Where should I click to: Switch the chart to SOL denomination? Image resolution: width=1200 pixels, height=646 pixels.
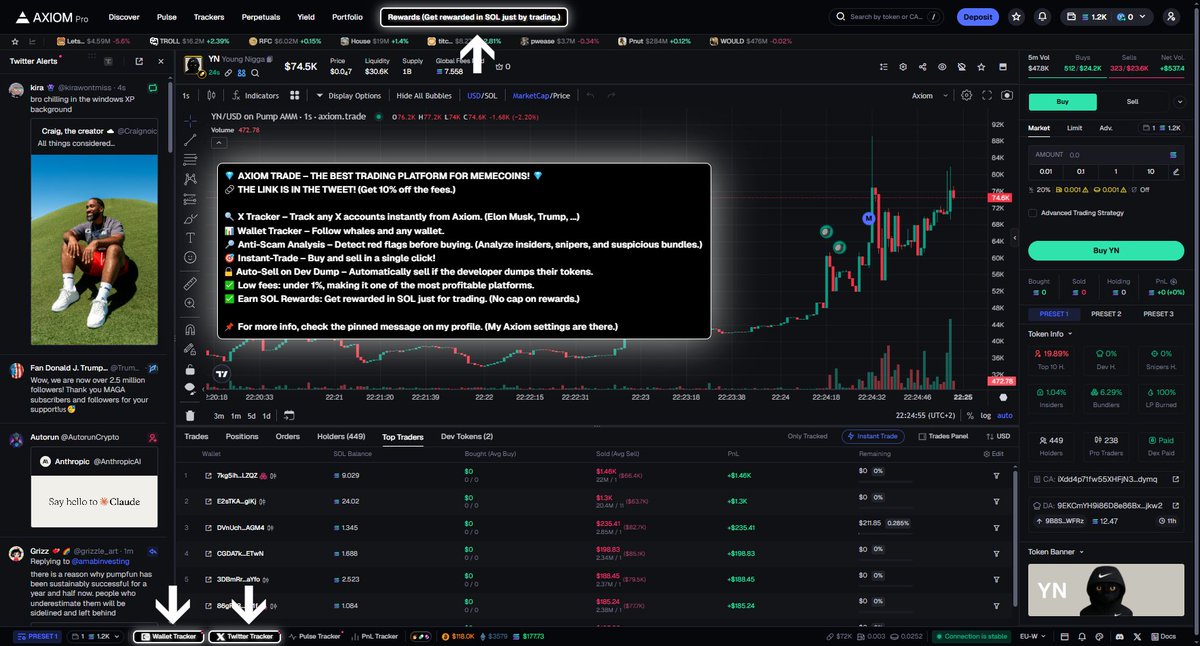[491, 96]
